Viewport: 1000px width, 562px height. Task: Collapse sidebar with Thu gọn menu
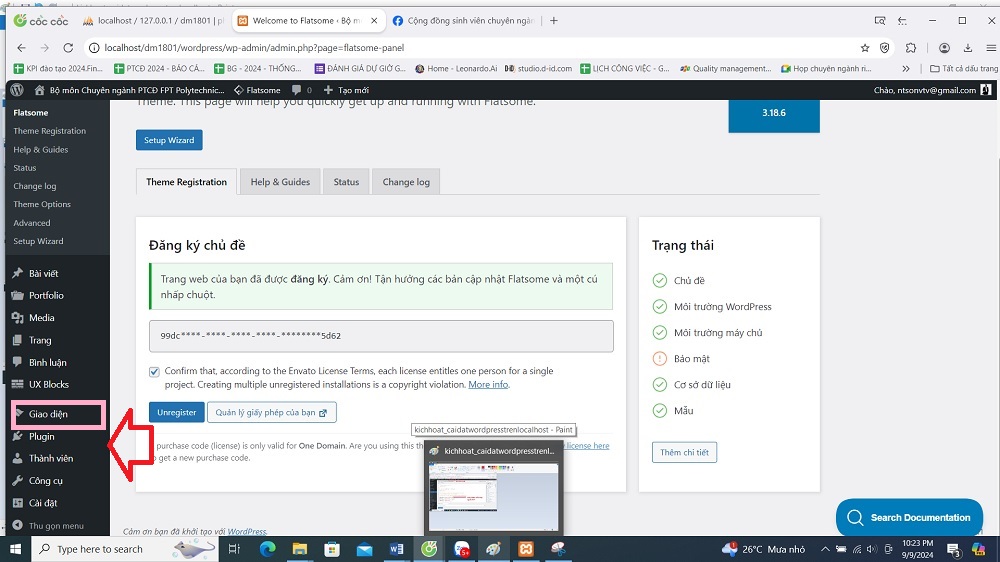point(55,526)
